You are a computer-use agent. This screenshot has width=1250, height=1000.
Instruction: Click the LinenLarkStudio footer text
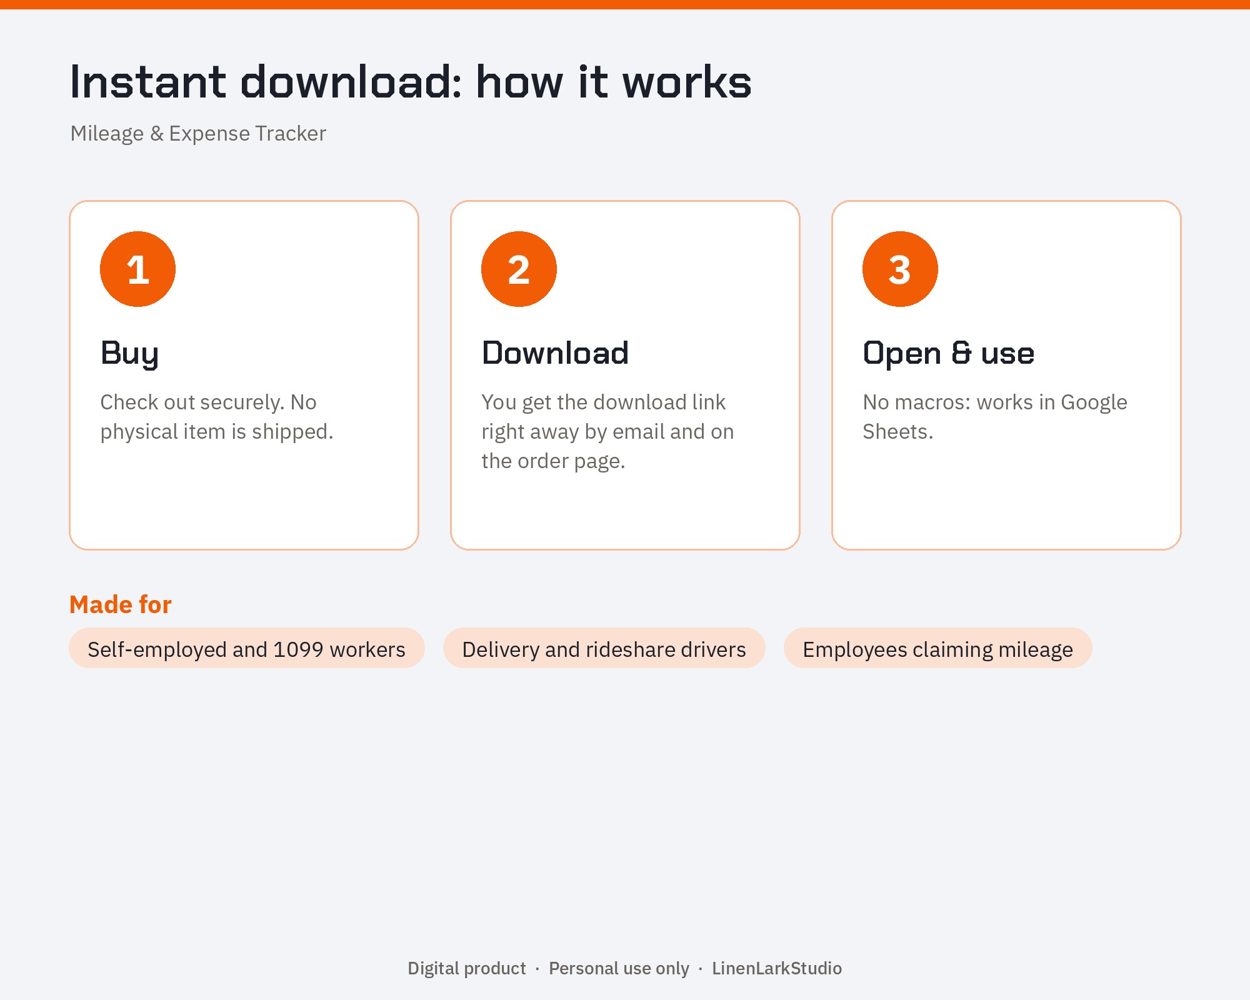point(777,968)
